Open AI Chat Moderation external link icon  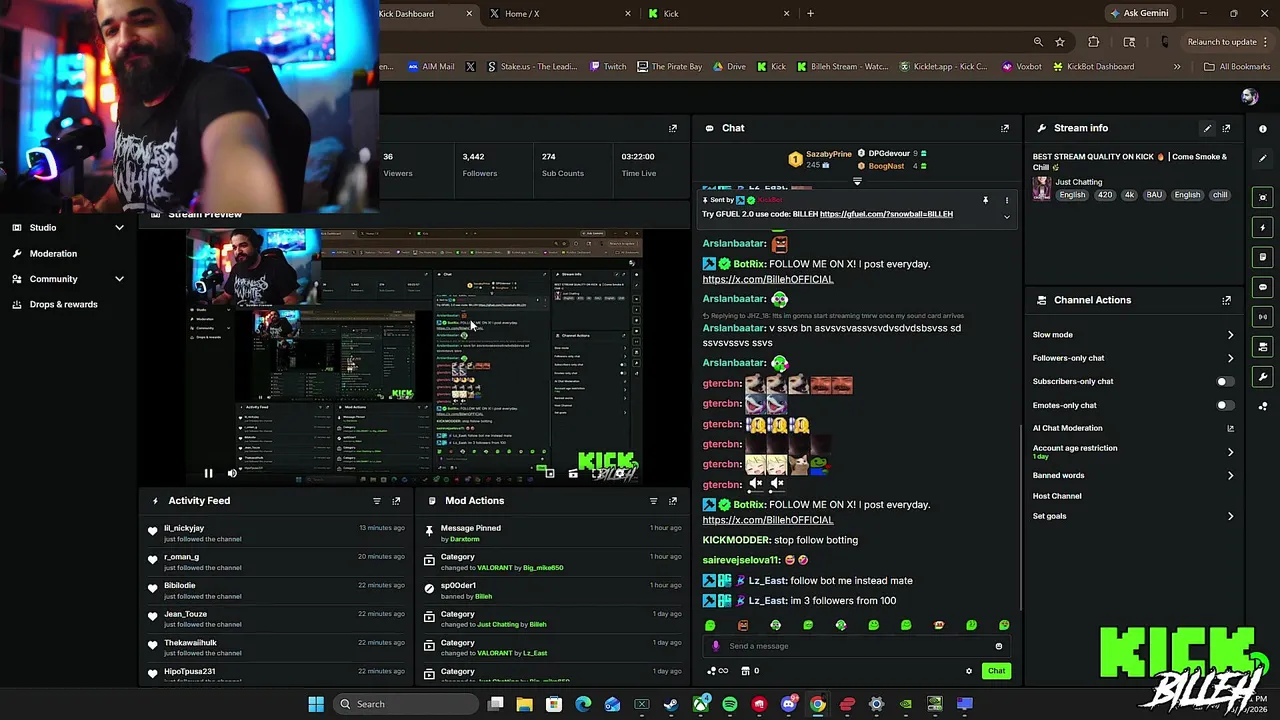point(1230,428)
